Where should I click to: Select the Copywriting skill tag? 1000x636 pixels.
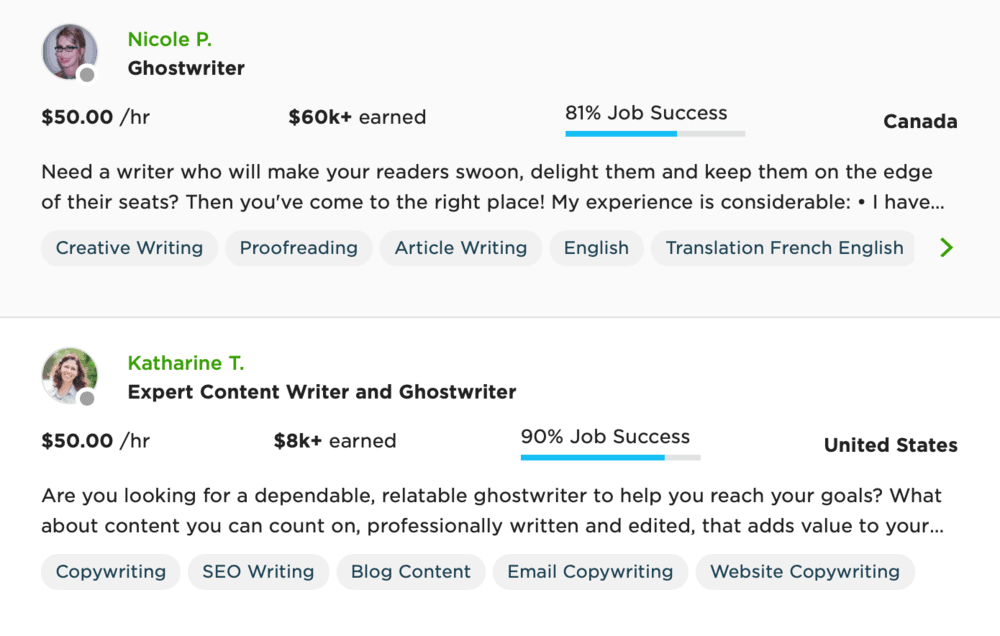pos(110,571)
